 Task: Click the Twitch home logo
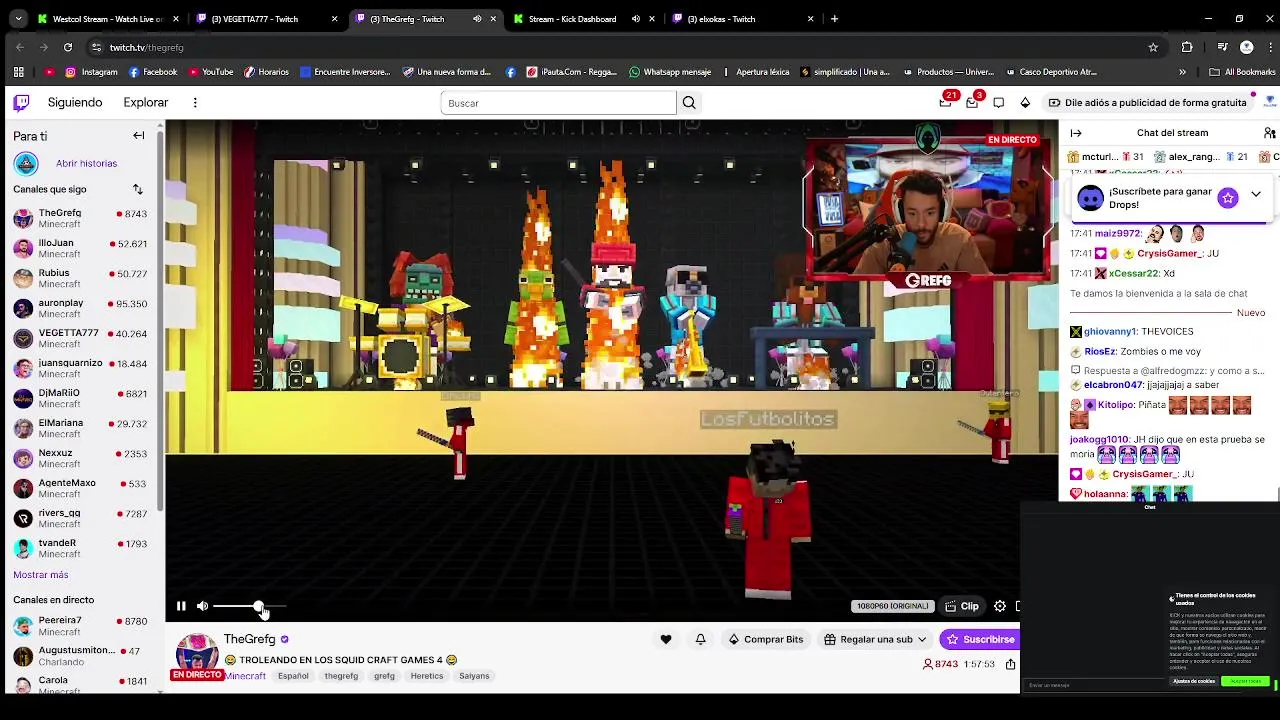pyautogui.click(x=21, y=102)
